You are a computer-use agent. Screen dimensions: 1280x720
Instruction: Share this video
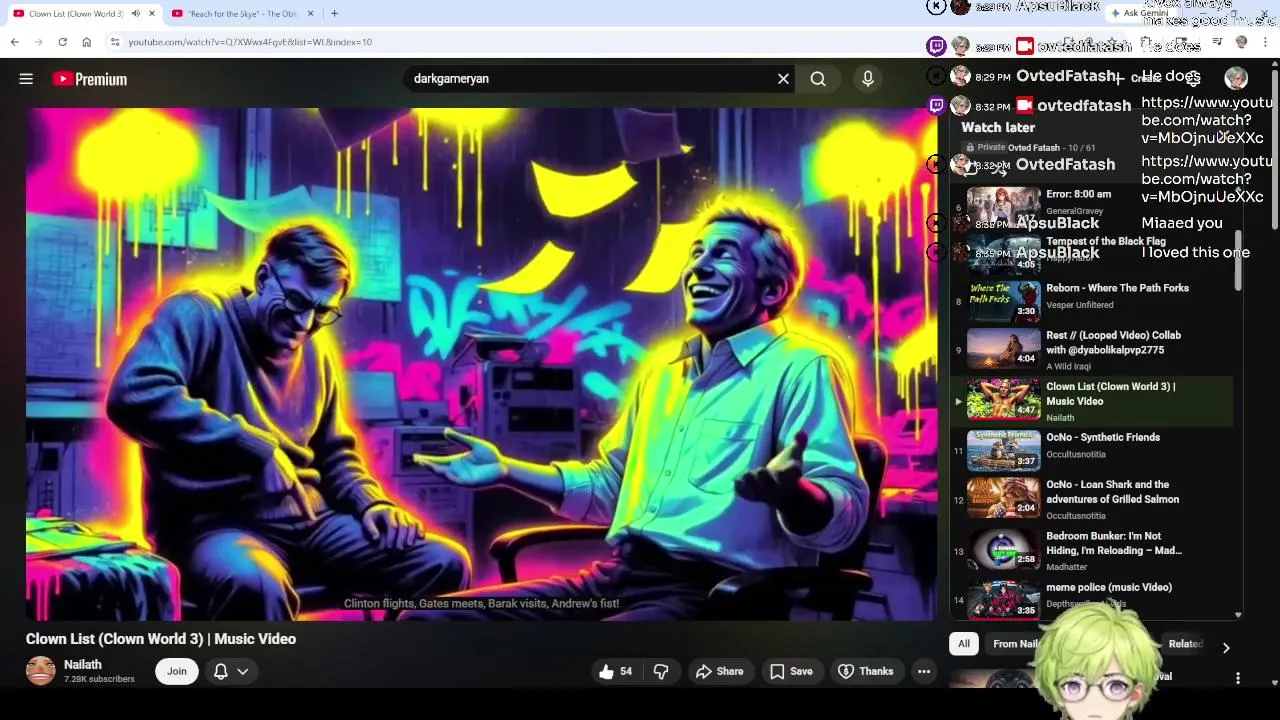[720, 672]
